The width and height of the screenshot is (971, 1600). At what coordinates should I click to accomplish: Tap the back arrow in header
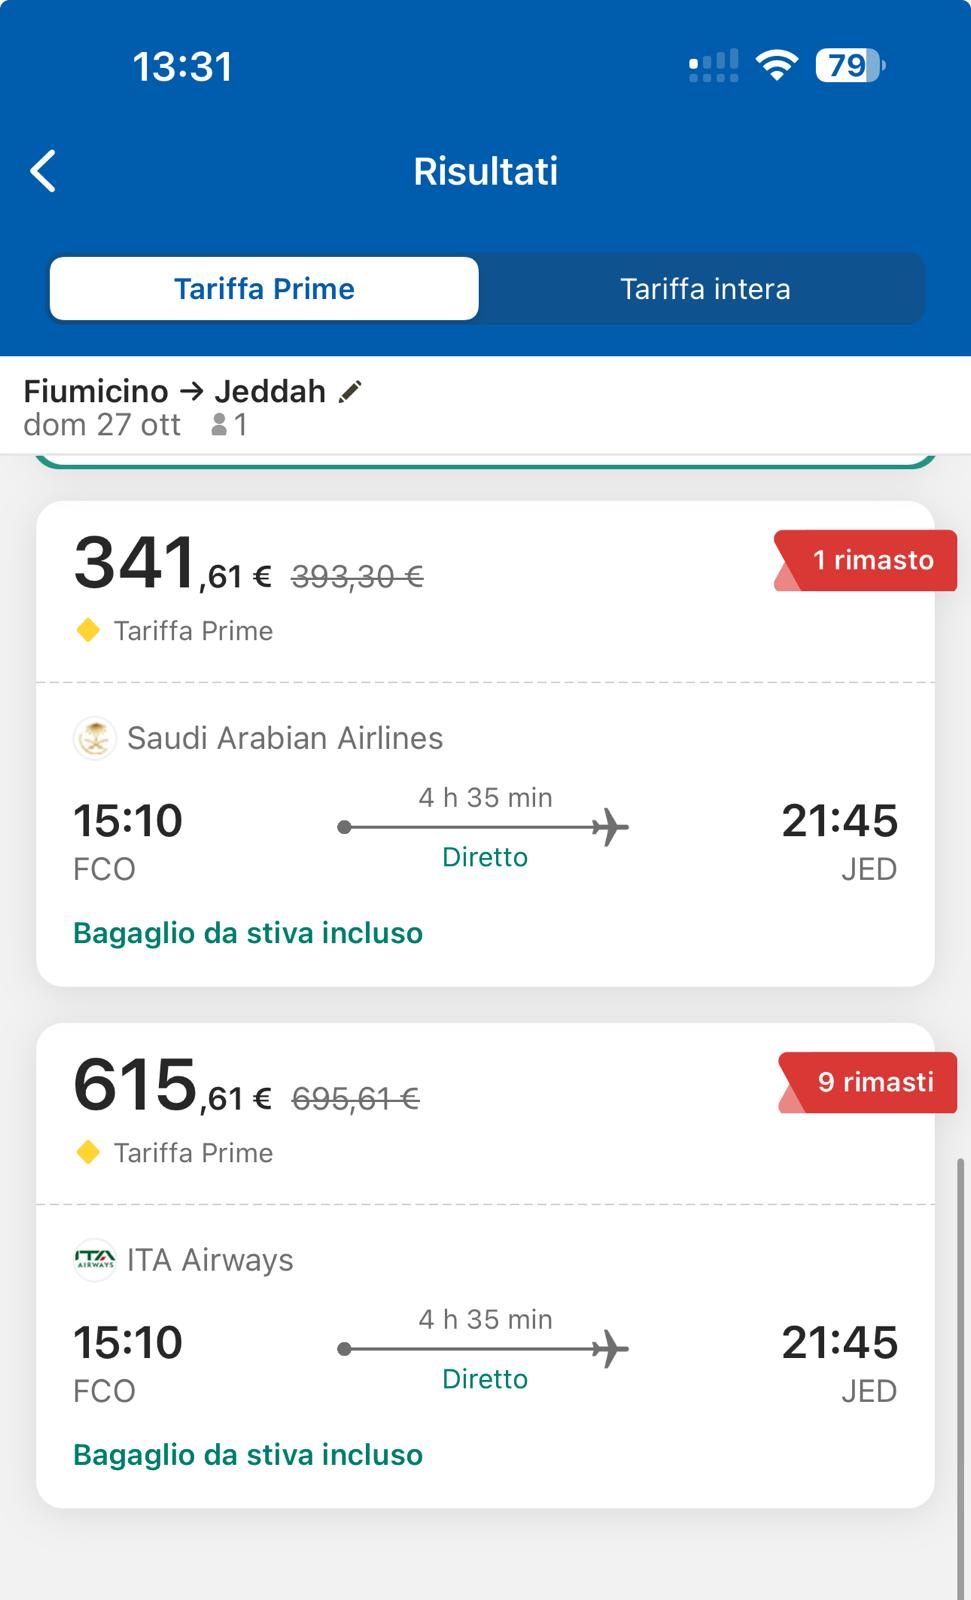43,171
